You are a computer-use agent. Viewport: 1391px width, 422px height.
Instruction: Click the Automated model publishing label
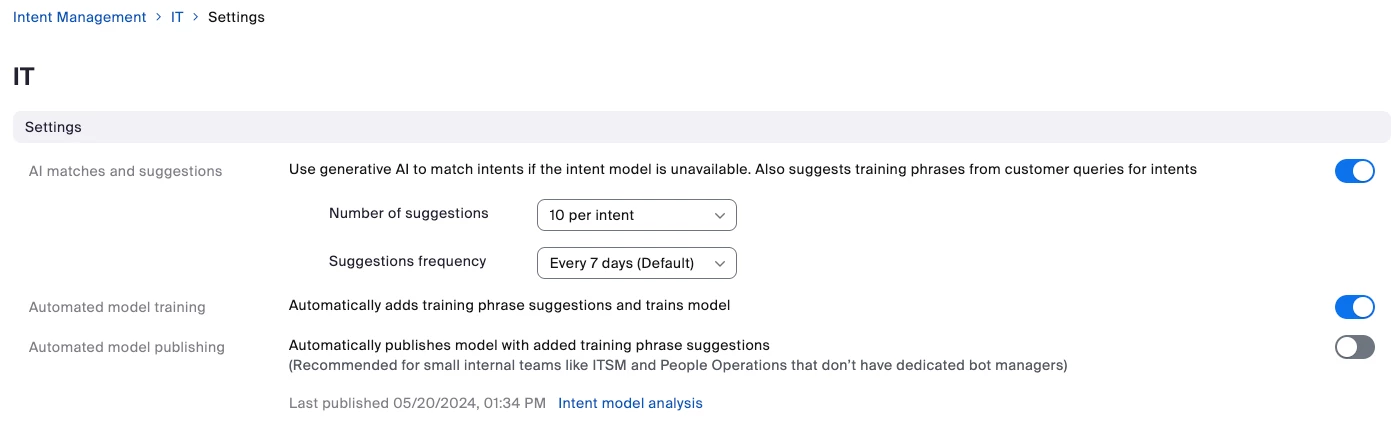(126, 347)
